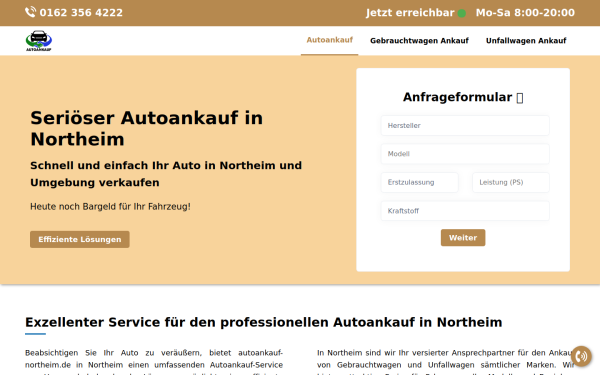Click the Weiter button

[463, 238]
